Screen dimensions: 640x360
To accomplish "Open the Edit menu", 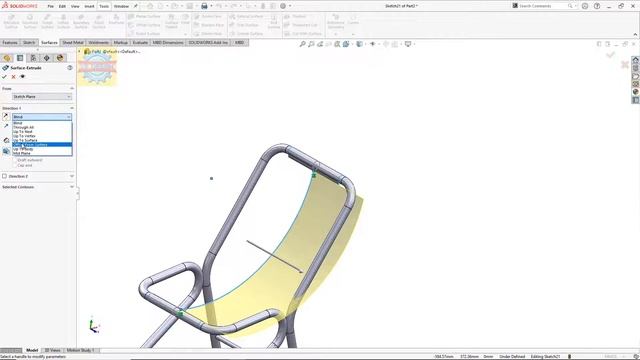I will [62, 6].
